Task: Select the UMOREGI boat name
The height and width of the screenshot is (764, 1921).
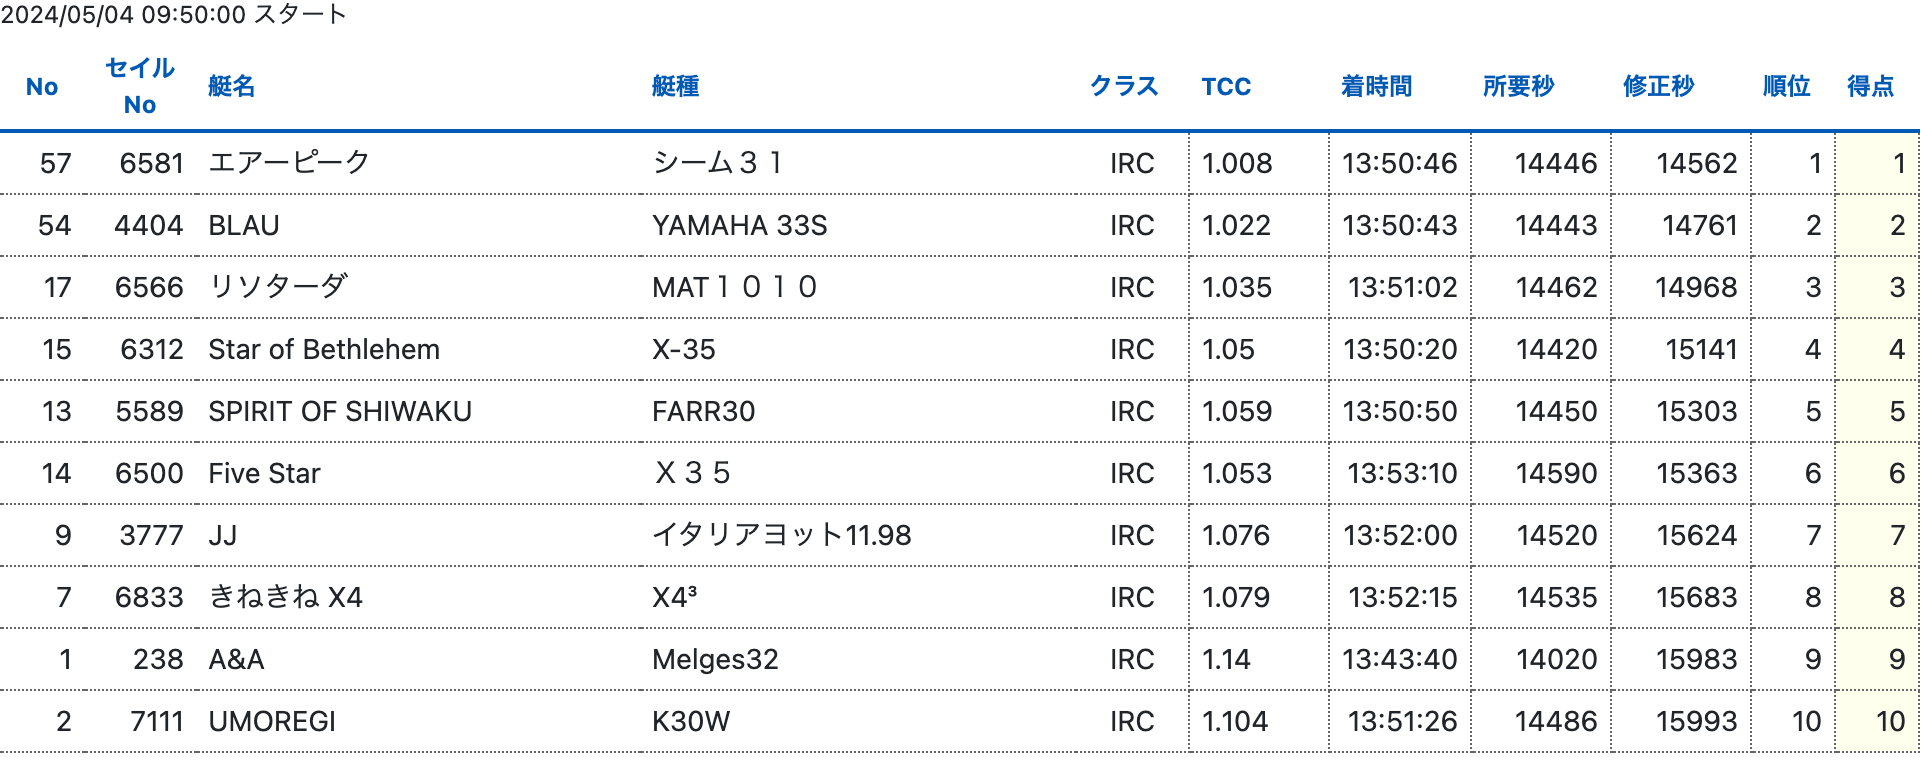Action: point(272,722)
